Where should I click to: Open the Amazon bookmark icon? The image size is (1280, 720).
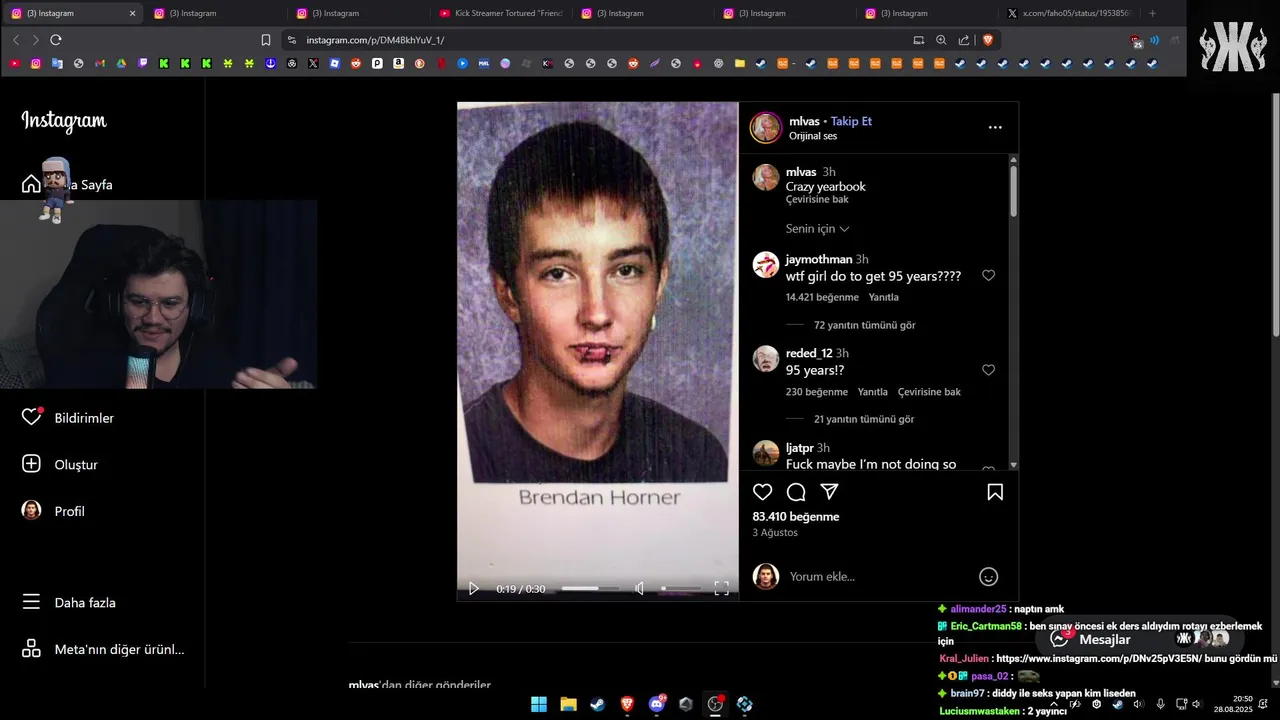coord(398,63)
